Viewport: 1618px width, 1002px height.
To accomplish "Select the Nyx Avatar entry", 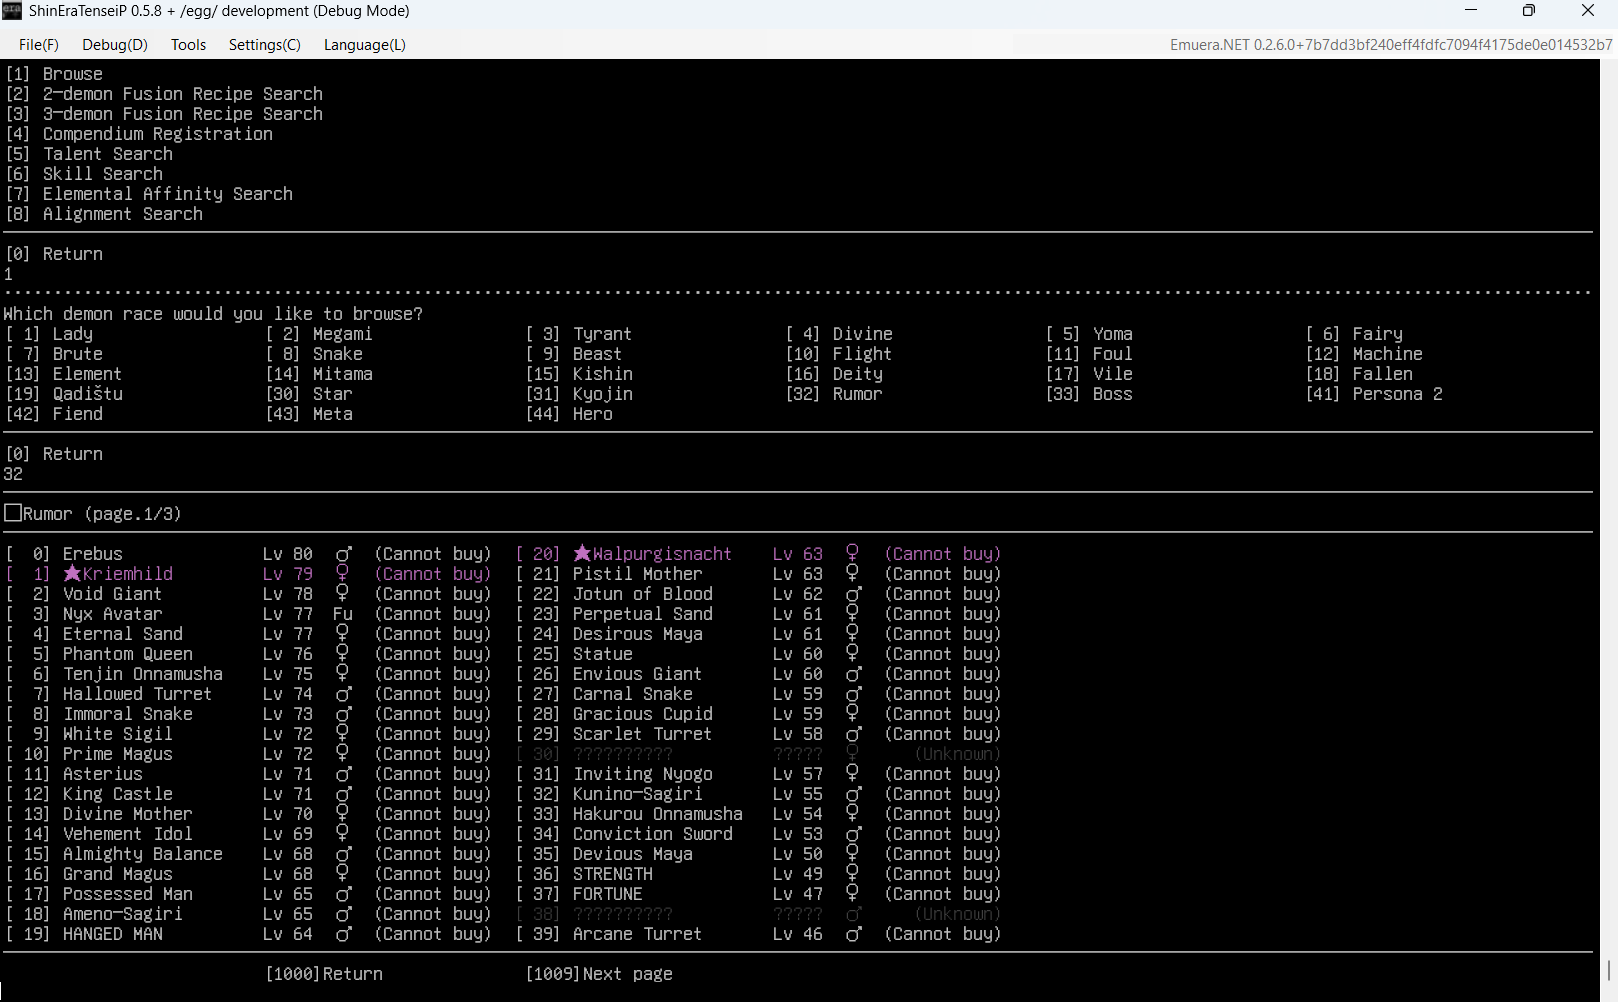I will (x=248, y=614).
